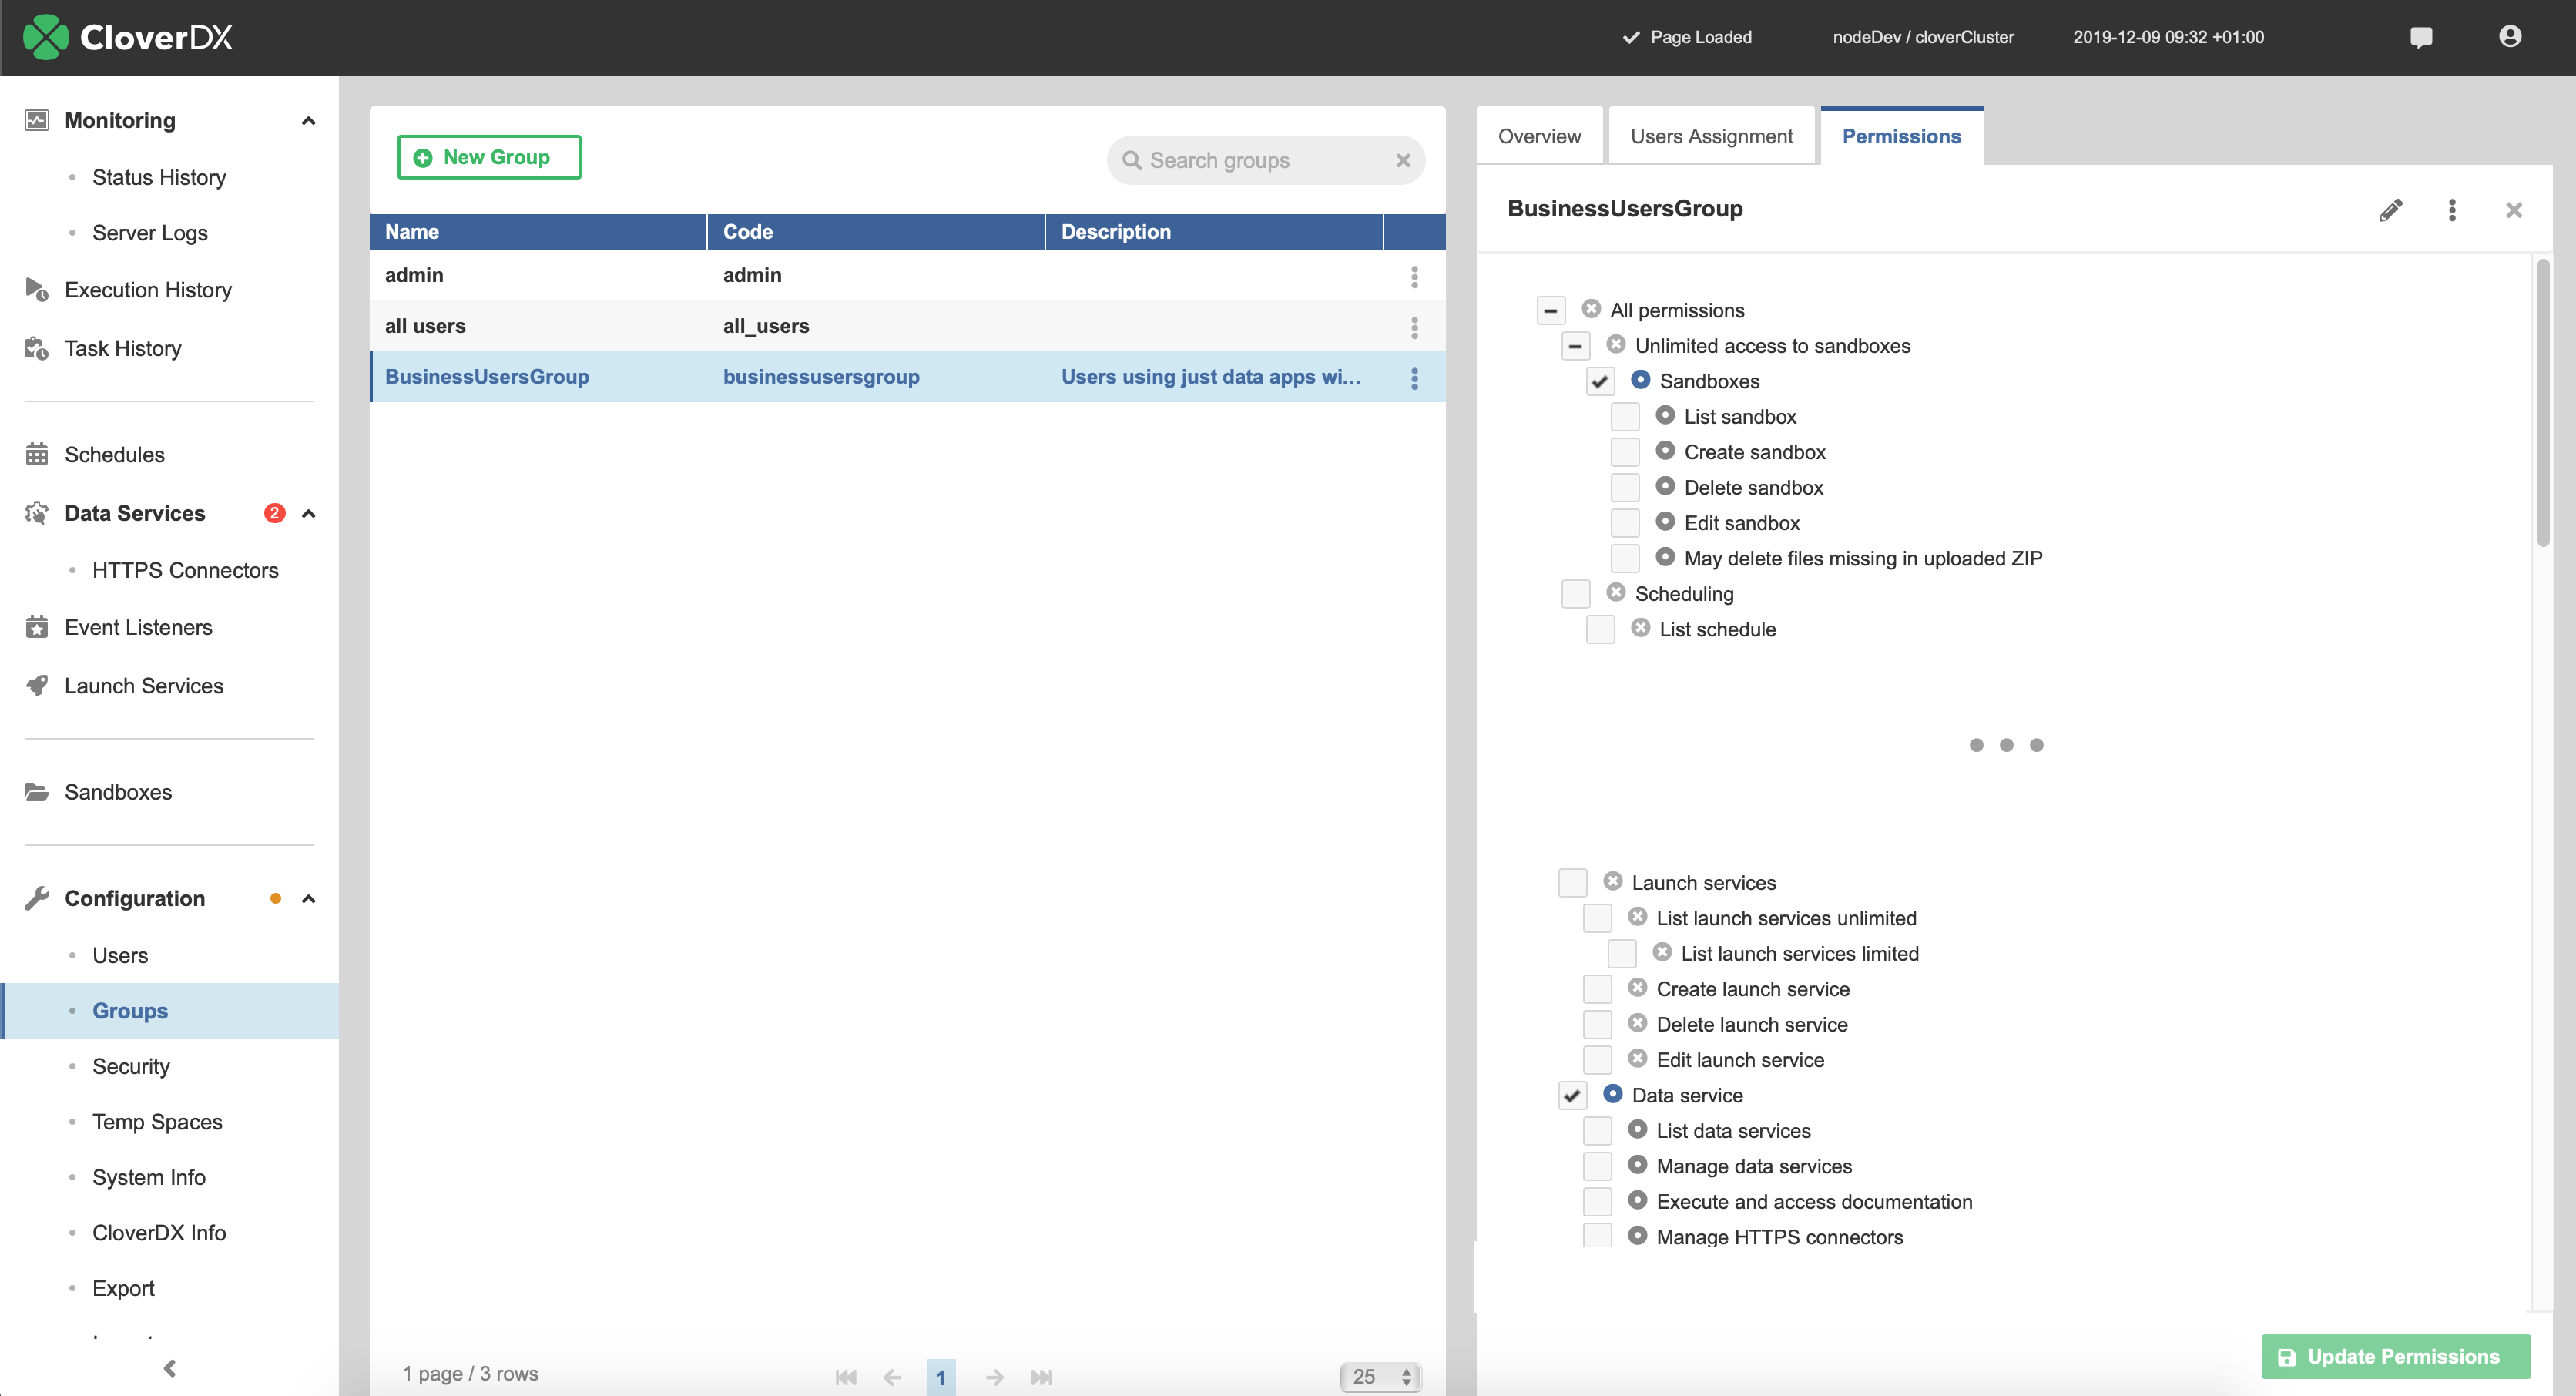Collapse Unlimited access to sandboxes node
Screen dimensions: 2576x1396
click(x=1574, y=346)
